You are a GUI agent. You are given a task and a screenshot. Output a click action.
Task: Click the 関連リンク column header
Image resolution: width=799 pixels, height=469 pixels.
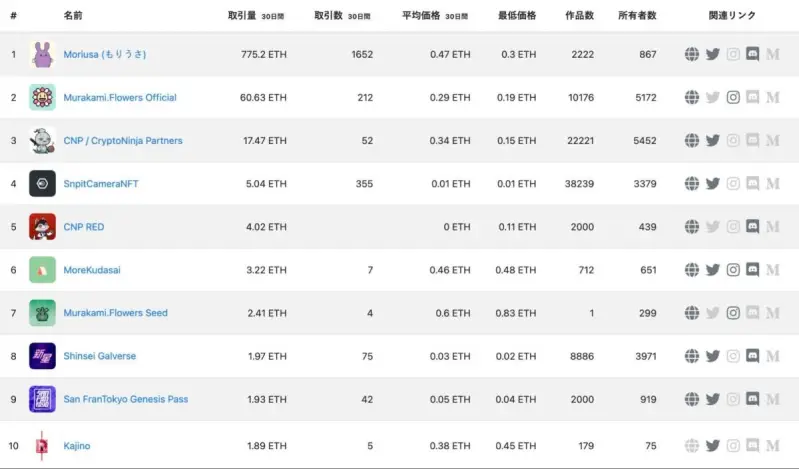[732, 16]
